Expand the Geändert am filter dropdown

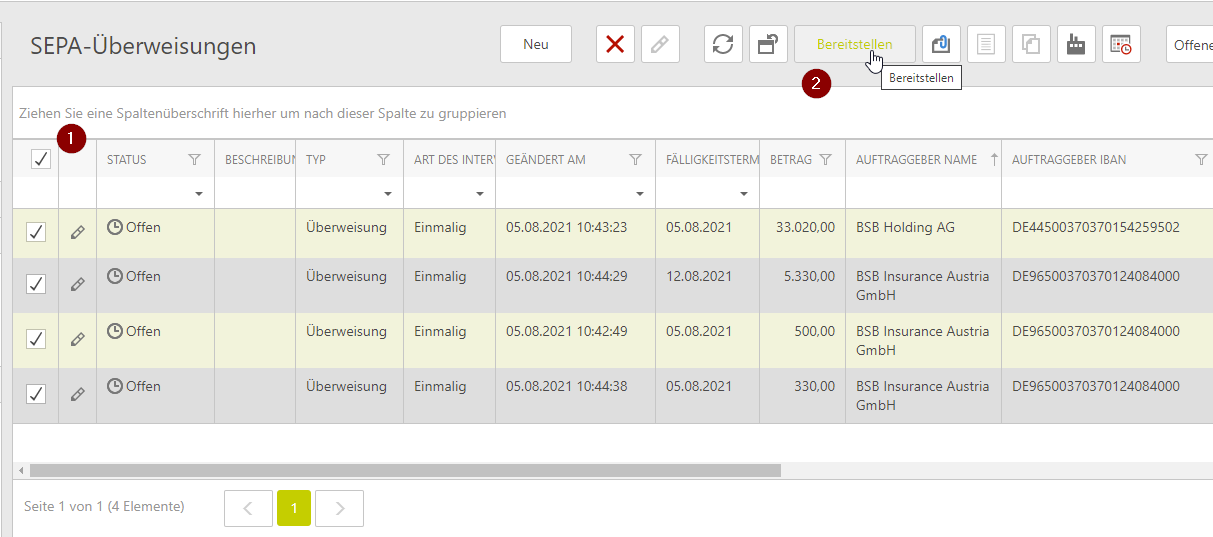click(640, 193)
